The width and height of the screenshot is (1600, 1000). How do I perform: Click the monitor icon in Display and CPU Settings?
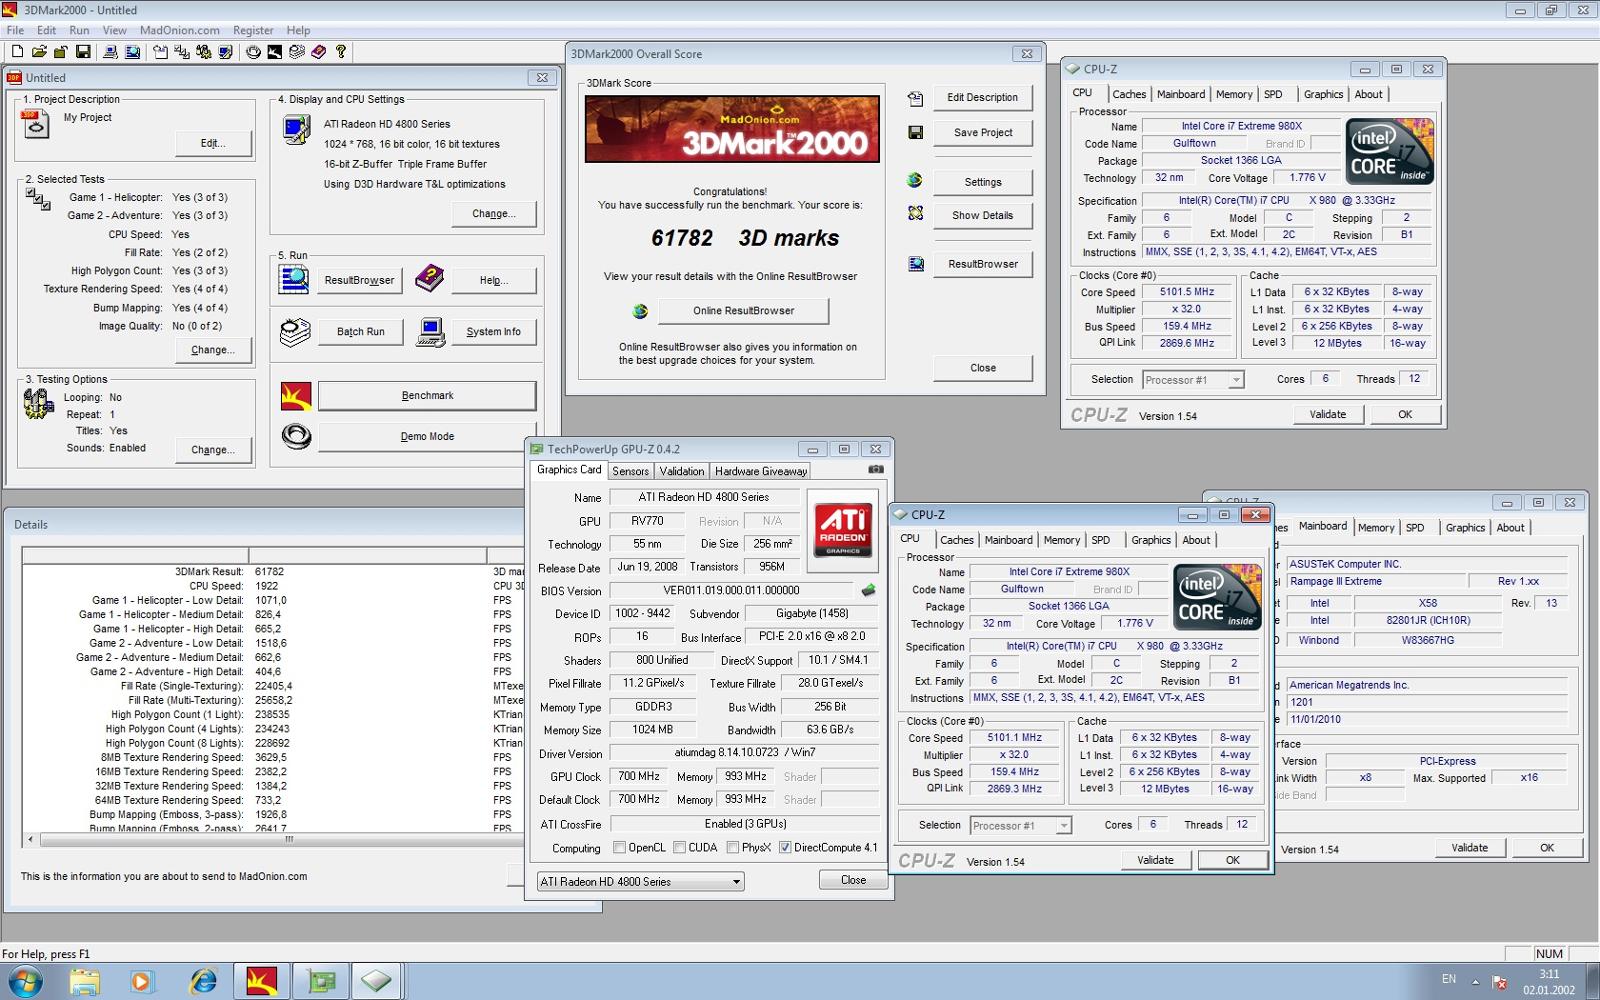[x=297, y=130]
